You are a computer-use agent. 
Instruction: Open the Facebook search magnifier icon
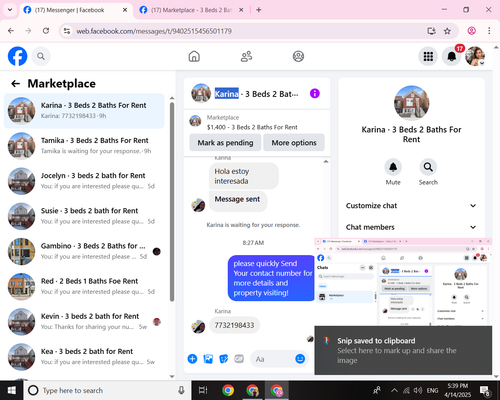point(41,56)
